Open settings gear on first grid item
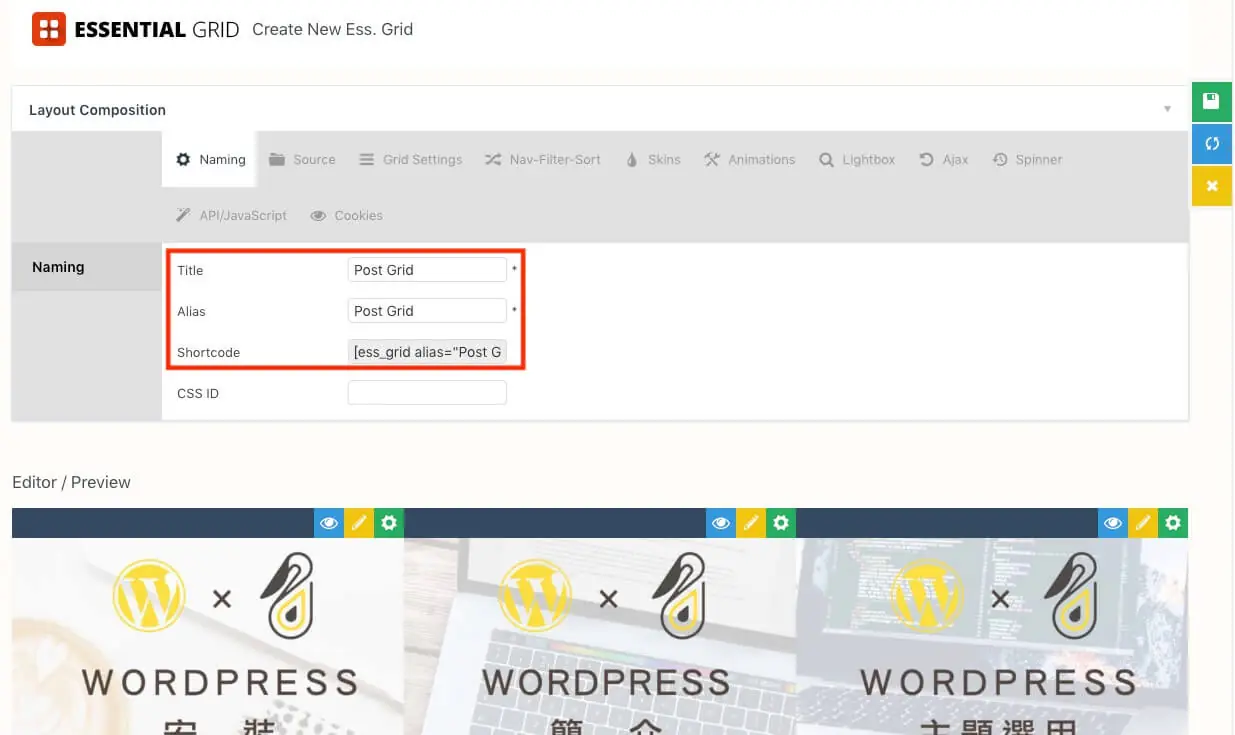 click(x=389, y=523)
